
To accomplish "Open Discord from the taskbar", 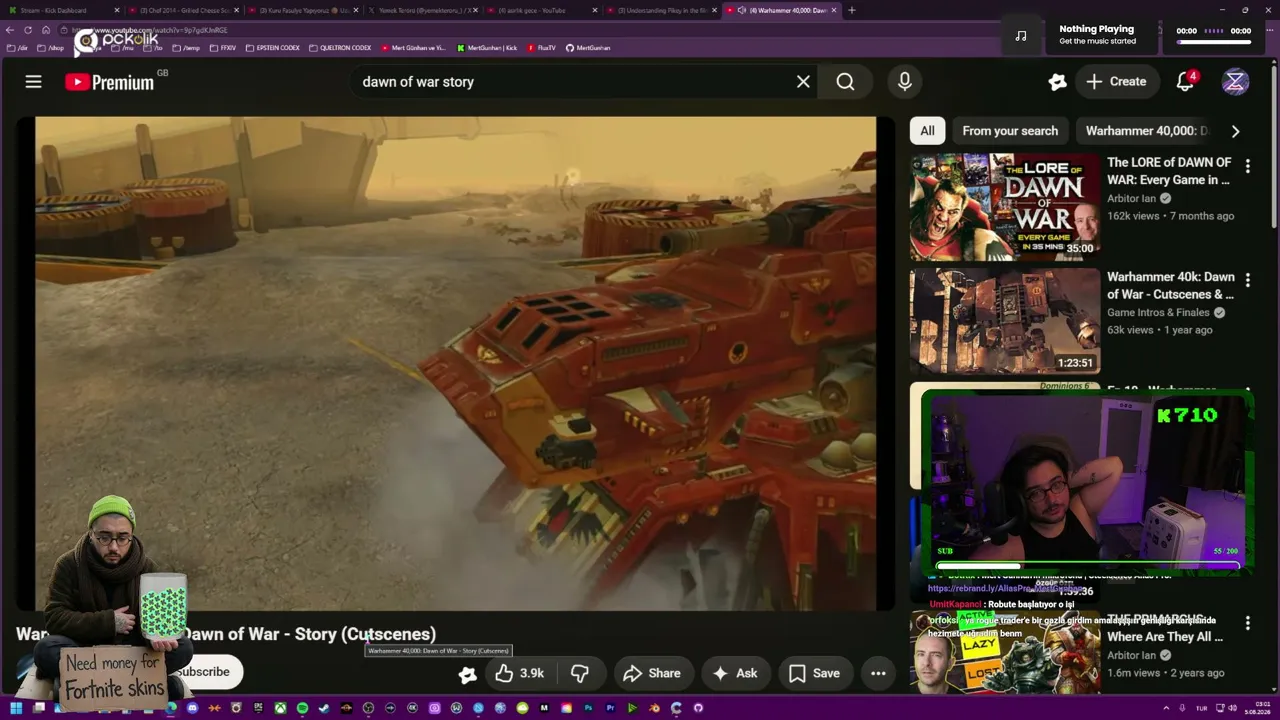I will pyautogui.click(x=192, y=708).
